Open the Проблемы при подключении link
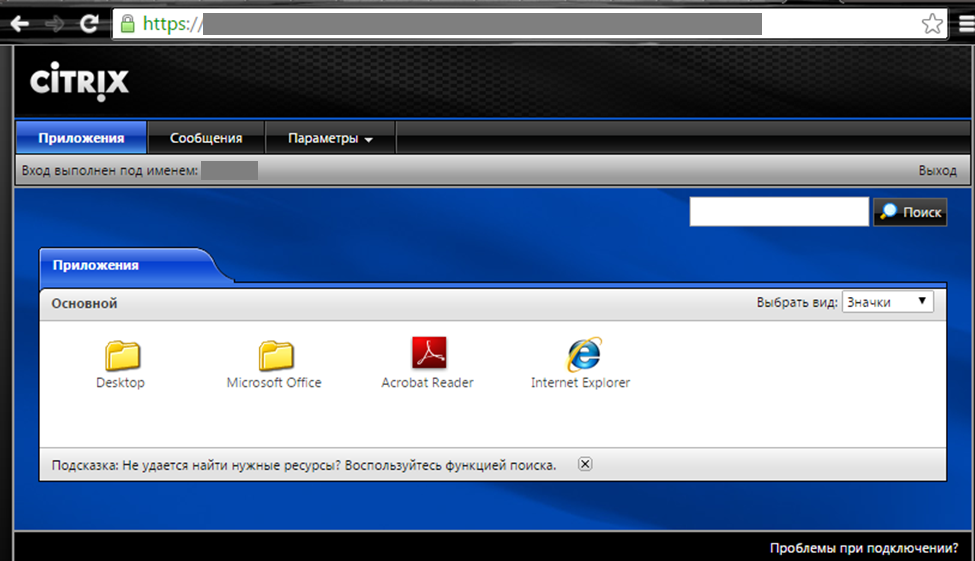 (864, 548)
